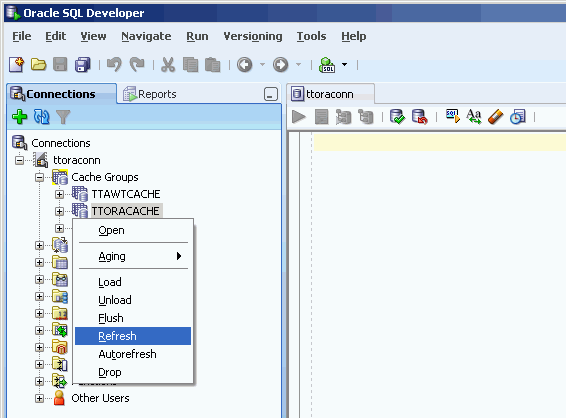Open the Versioning menu
The image size is (566, 418).
coord(253,36)
